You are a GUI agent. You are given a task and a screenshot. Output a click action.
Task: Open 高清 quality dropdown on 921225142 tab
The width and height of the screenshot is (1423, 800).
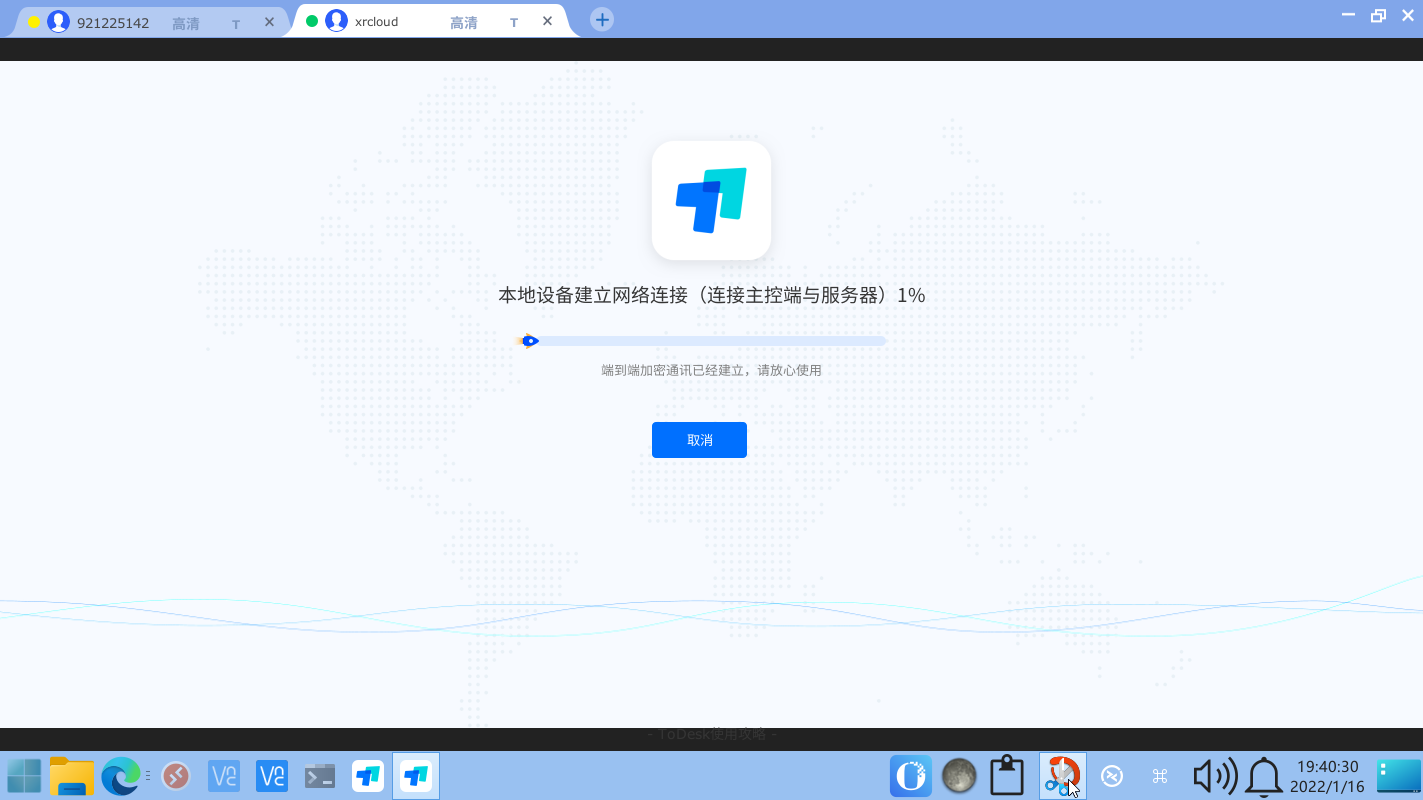click(x=185, y=23)
